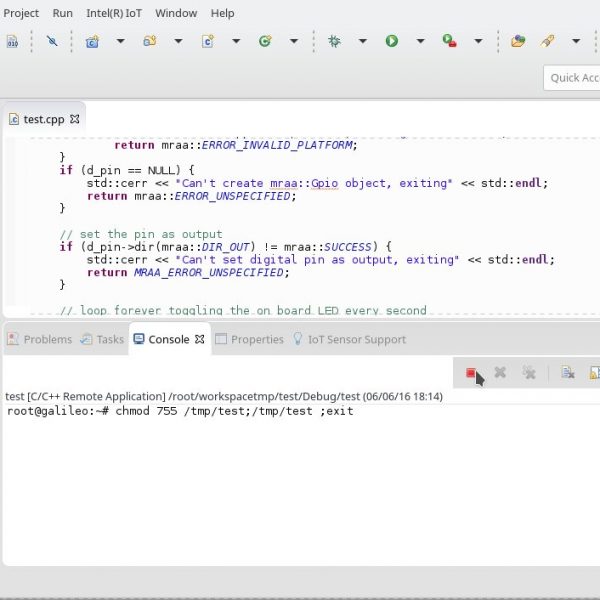Click the DIR_OUT constant in code
Viewport: 600px width, 600px height.
pyautogui.click(x=226, y=247)
